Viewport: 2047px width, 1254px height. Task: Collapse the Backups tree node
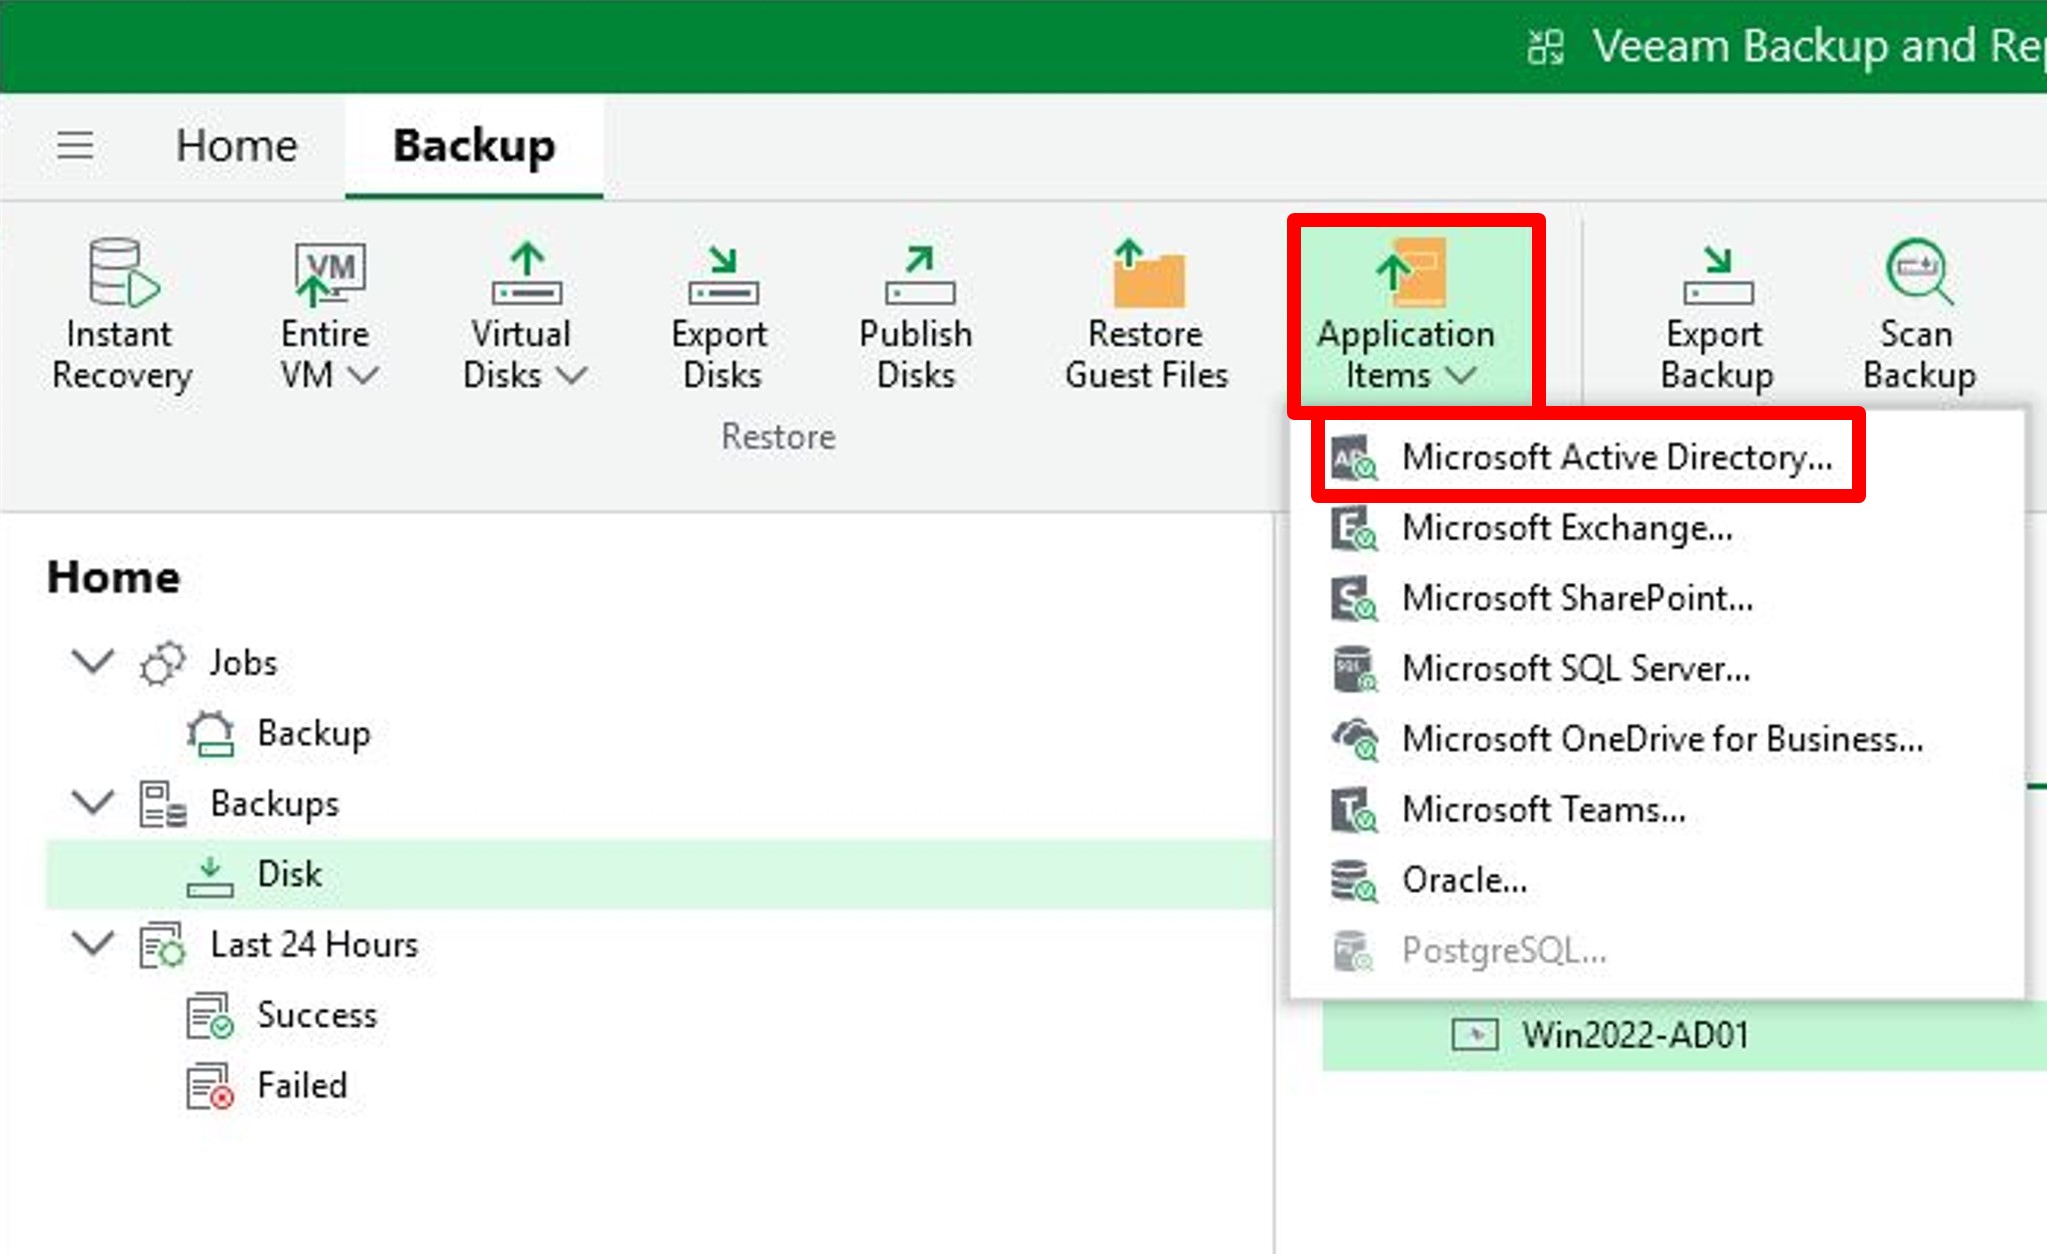[93, 802]
